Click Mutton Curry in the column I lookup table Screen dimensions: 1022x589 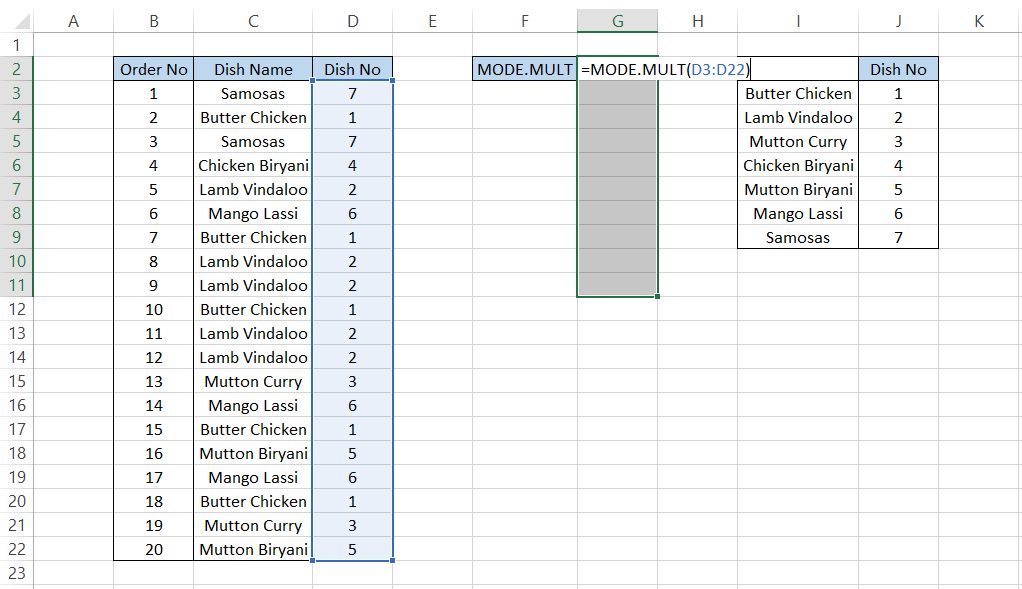coord(797,141)
